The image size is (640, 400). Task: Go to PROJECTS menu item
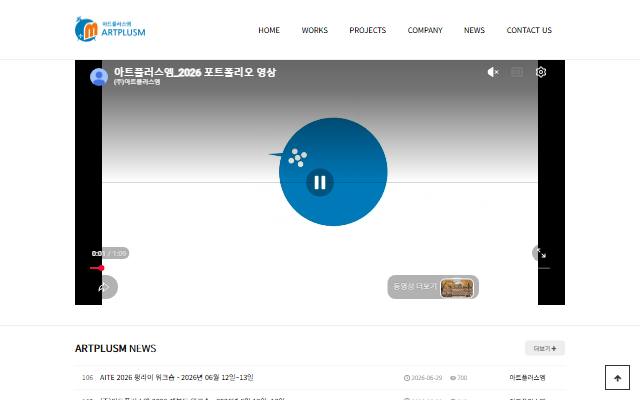(x=368, y=30)
